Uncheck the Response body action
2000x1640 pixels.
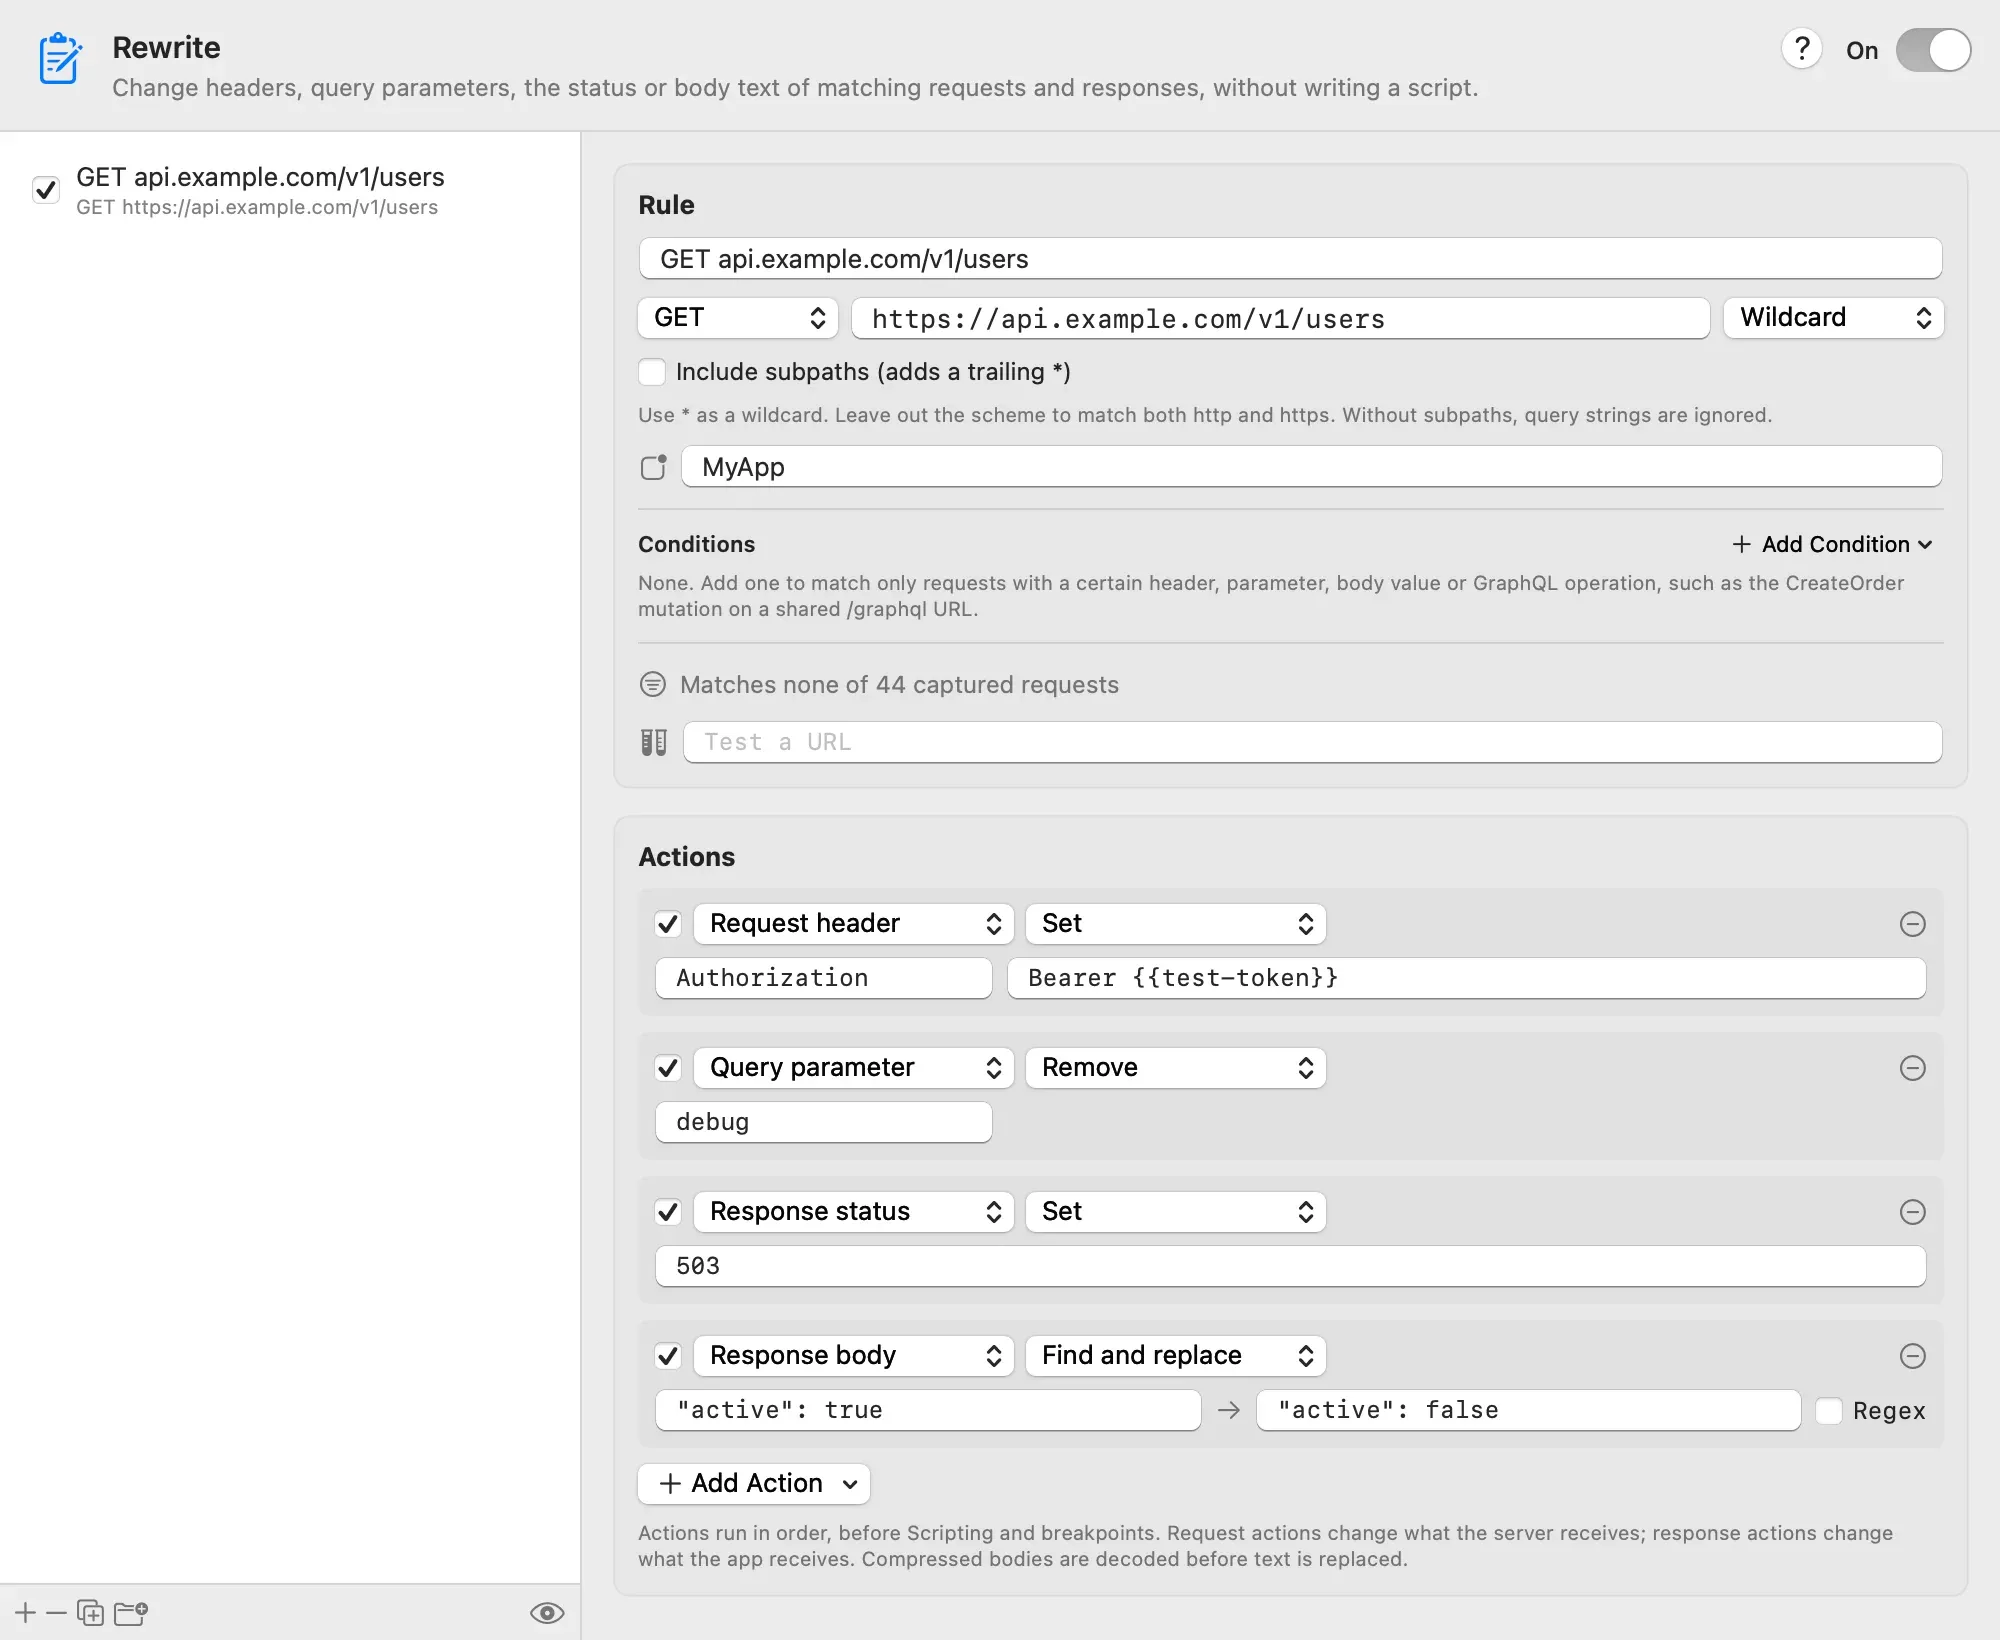[668, 1356]
